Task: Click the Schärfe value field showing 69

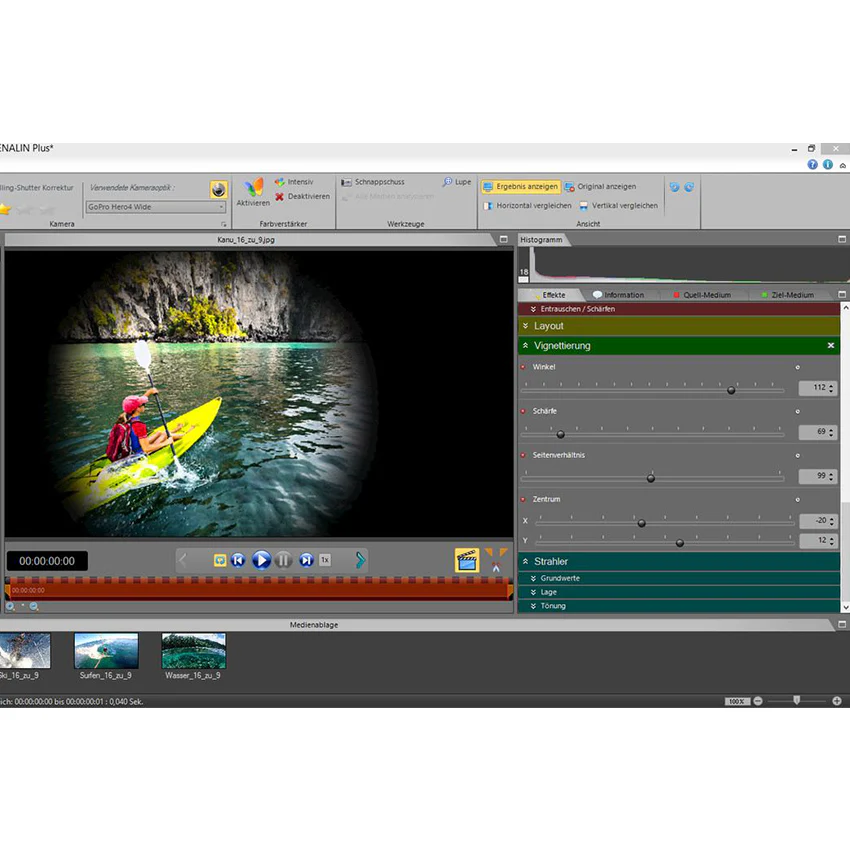Action: tap(817, 432)
